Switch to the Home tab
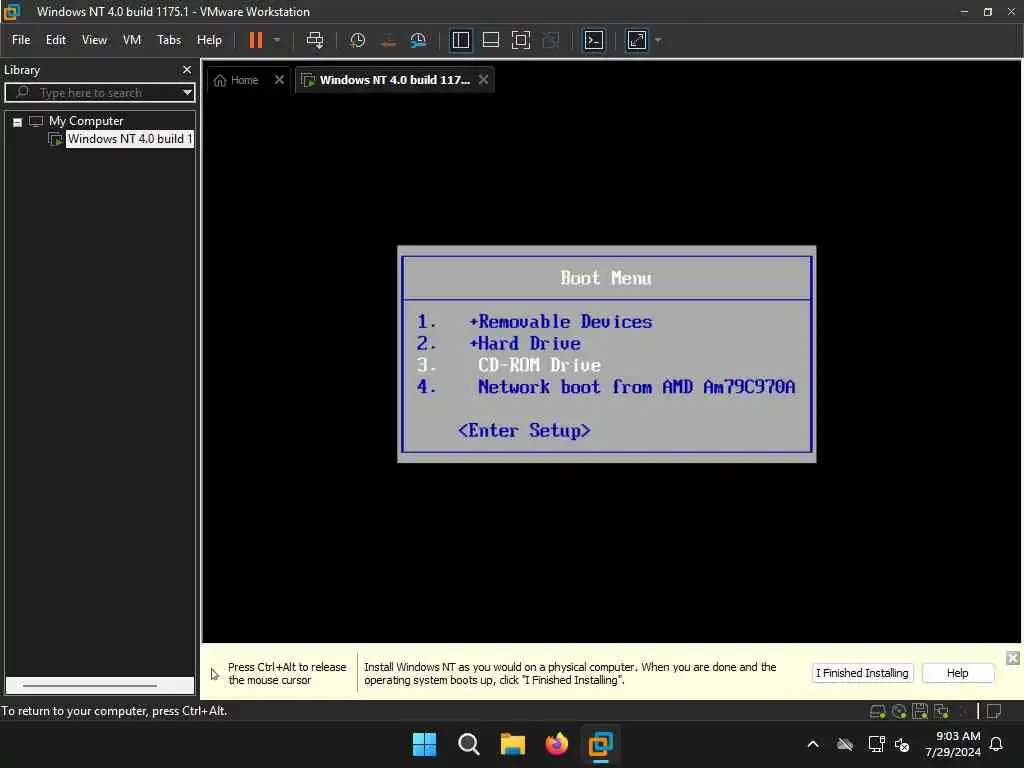This screenshot has height=768, width=1024. tap(236, 80)
